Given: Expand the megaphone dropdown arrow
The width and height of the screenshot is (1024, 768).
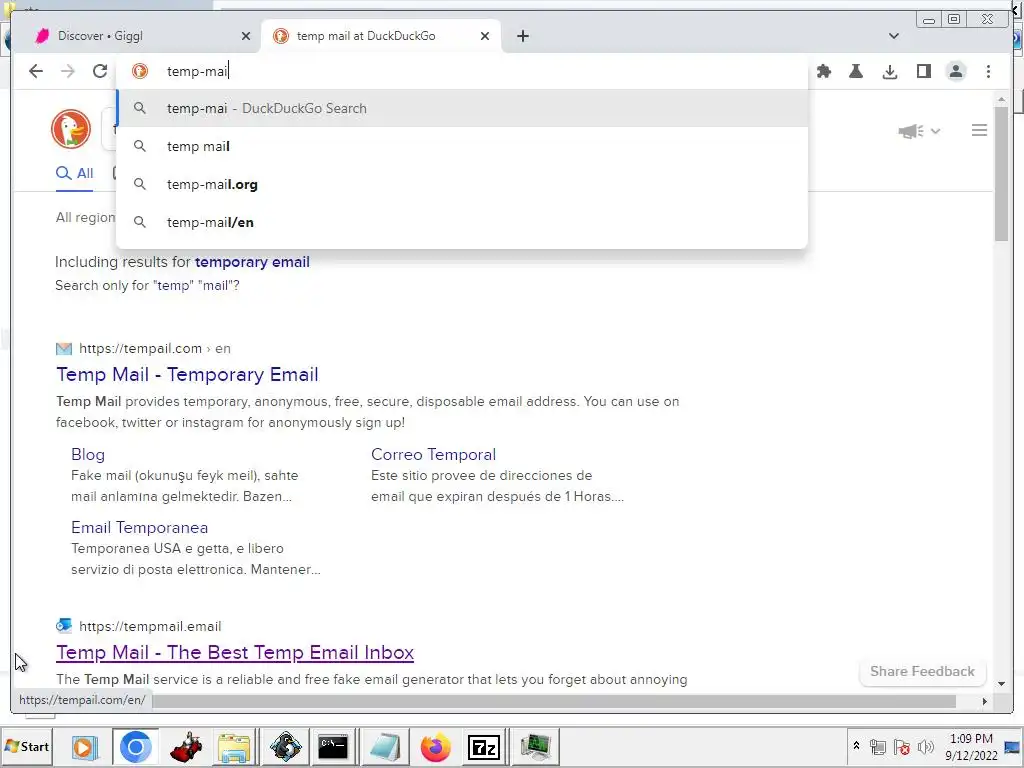Looking at the screenshot, I should click(935, 131).
